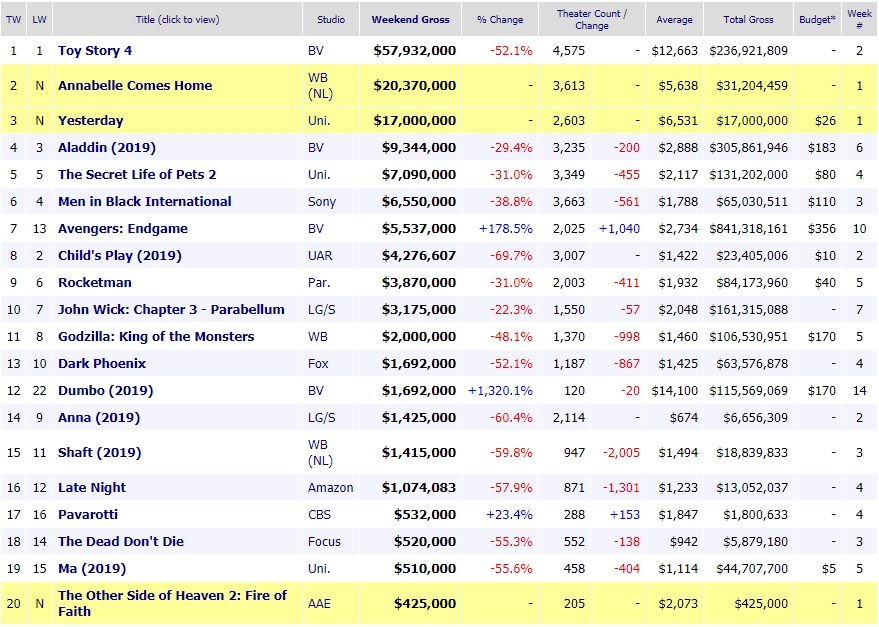
Task: View John Wick: Chapter 3 - Parabellum
Action: pos(171,309)
